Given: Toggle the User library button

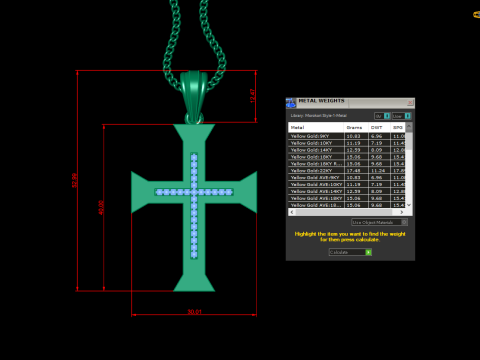Looking at the screenshot, I should click(x=401, y=116).
